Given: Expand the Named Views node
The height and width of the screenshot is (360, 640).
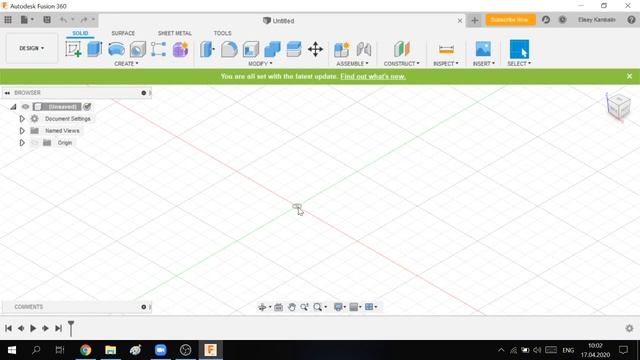Looking at the screenshot, I should click(x=22, y=131).
